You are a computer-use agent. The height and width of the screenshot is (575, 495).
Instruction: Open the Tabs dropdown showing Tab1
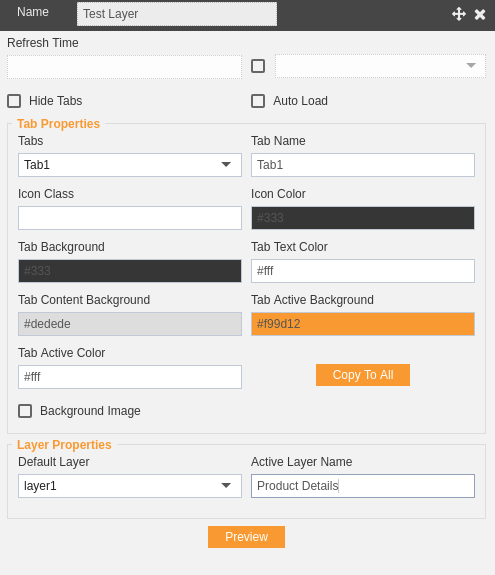click(x=130, y=165)
